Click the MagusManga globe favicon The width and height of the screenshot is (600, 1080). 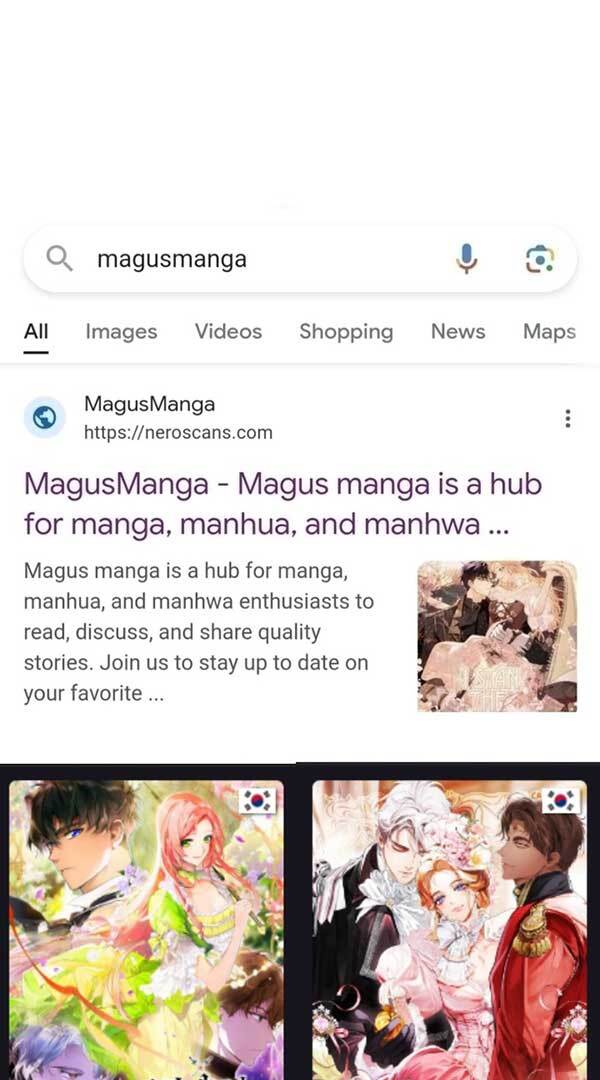[x=45, y=417]
